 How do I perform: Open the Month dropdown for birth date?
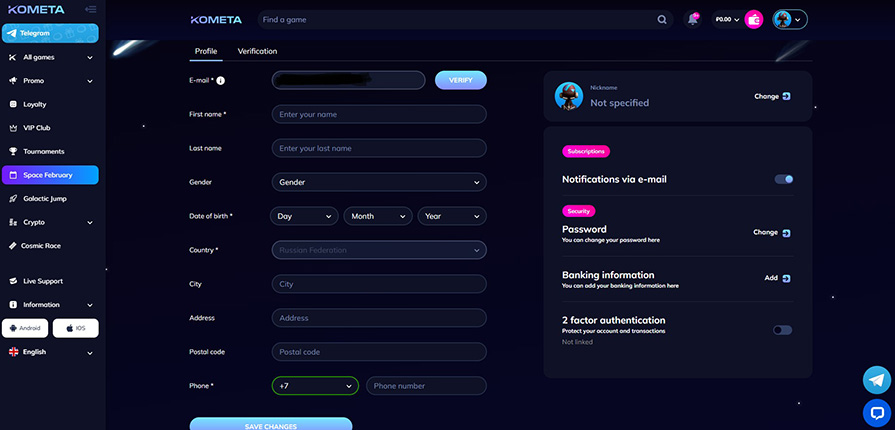click(x=378, y=216)
